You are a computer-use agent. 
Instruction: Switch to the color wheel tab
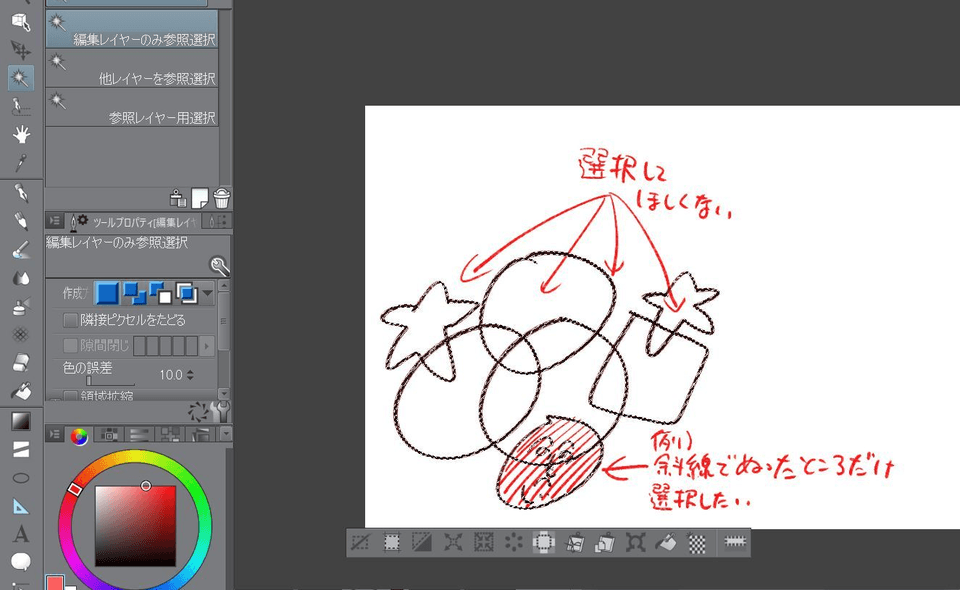pos(79,435)
